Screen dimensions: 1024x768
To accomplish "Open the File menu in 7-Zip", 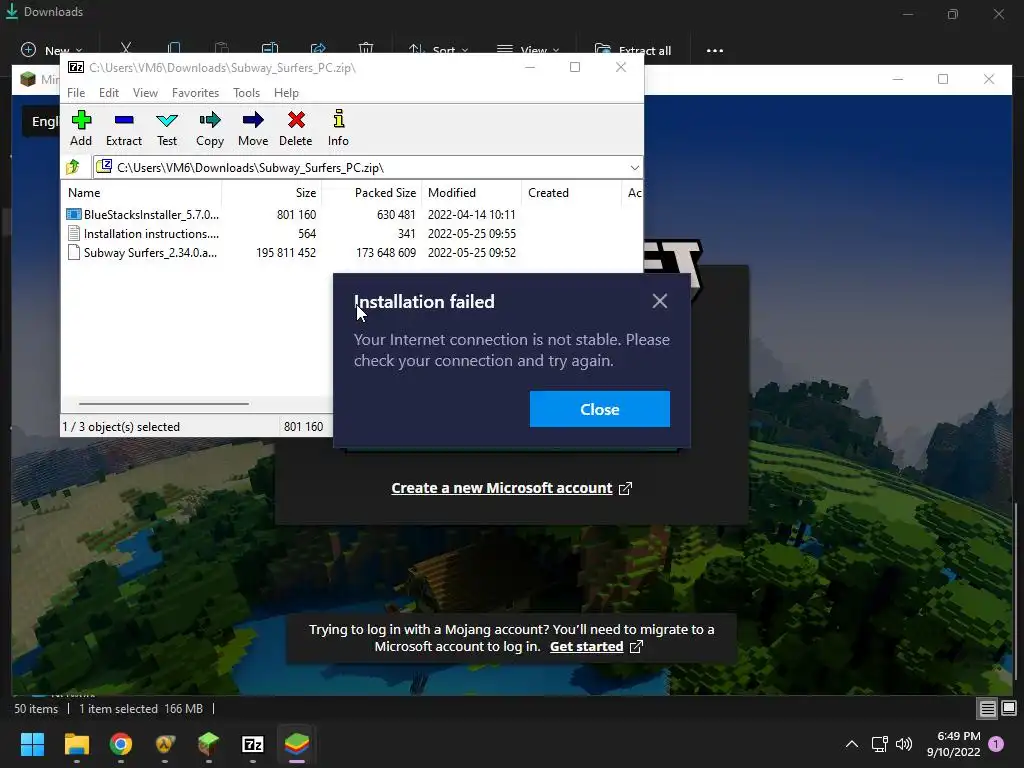I will point(76,93).
